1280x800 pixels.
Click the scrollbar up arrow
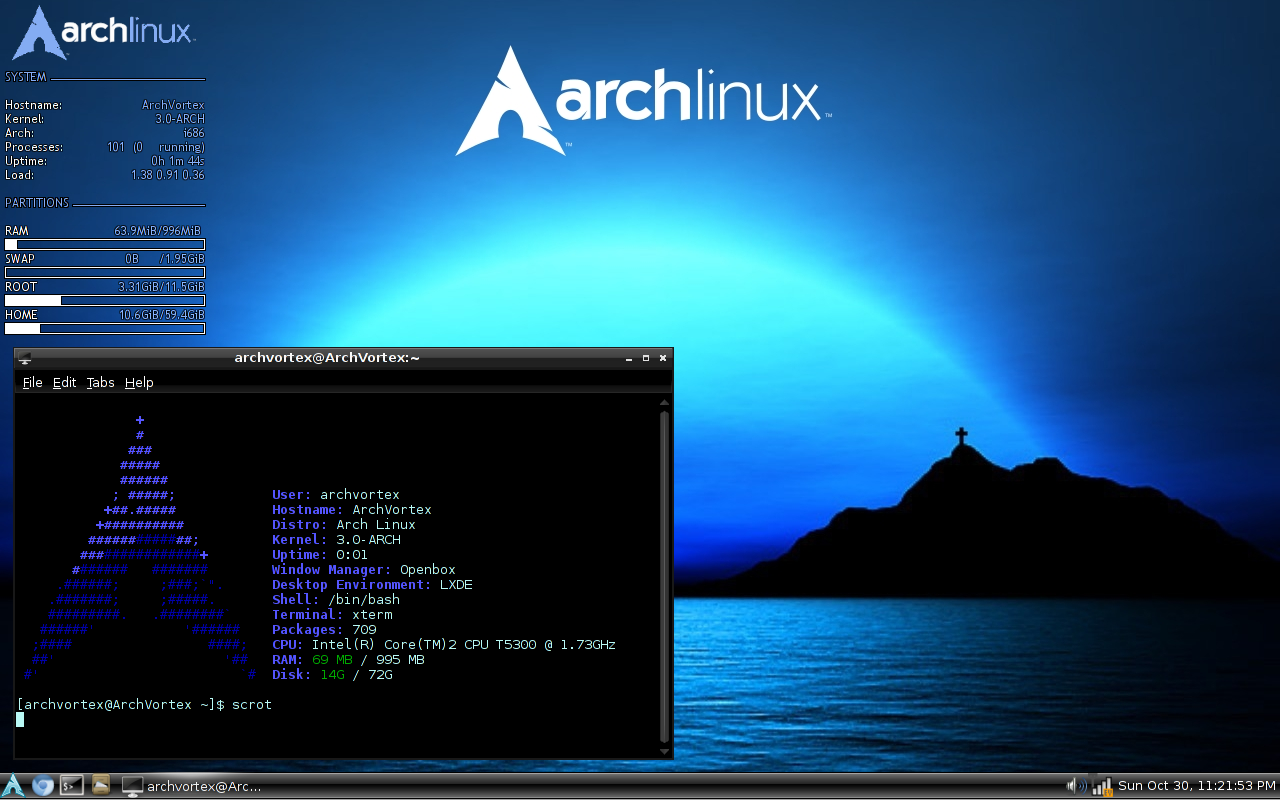click(x=663, y=403)
